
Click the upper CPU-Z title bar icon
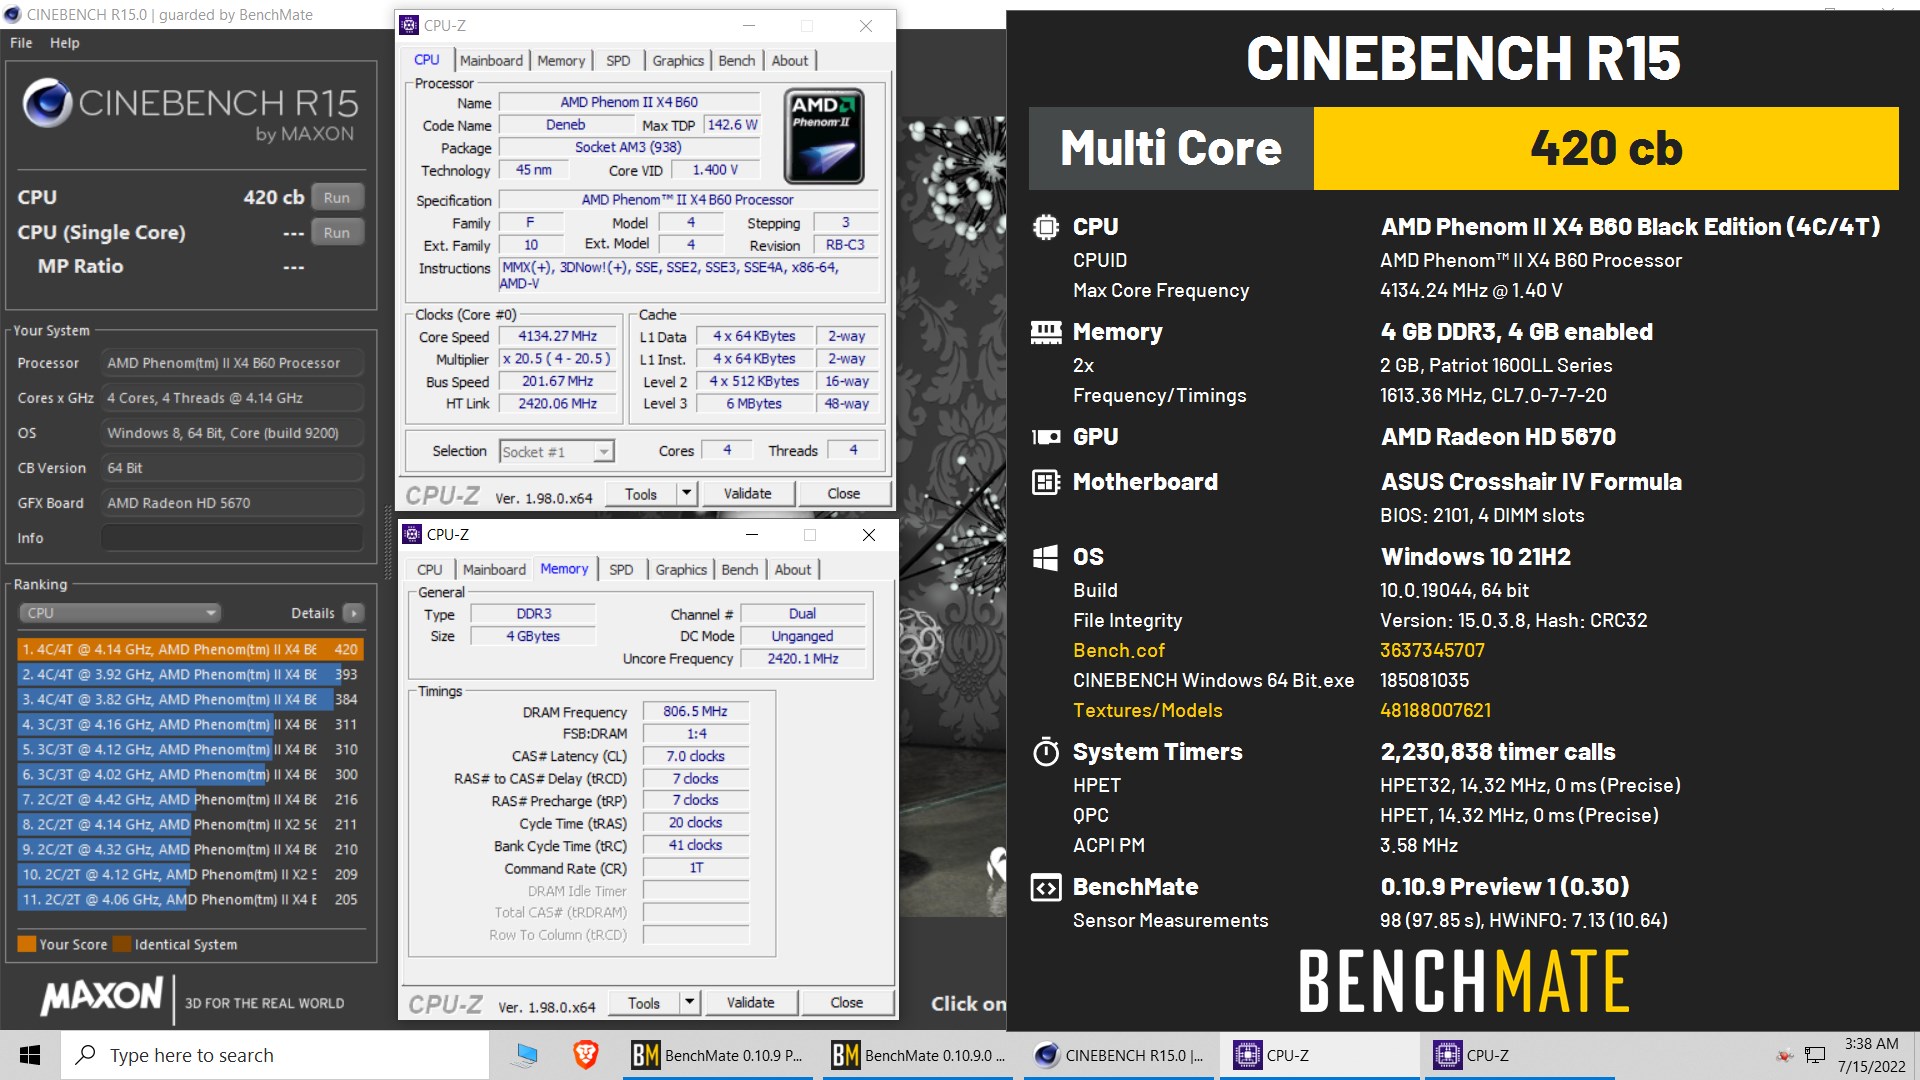410,26
